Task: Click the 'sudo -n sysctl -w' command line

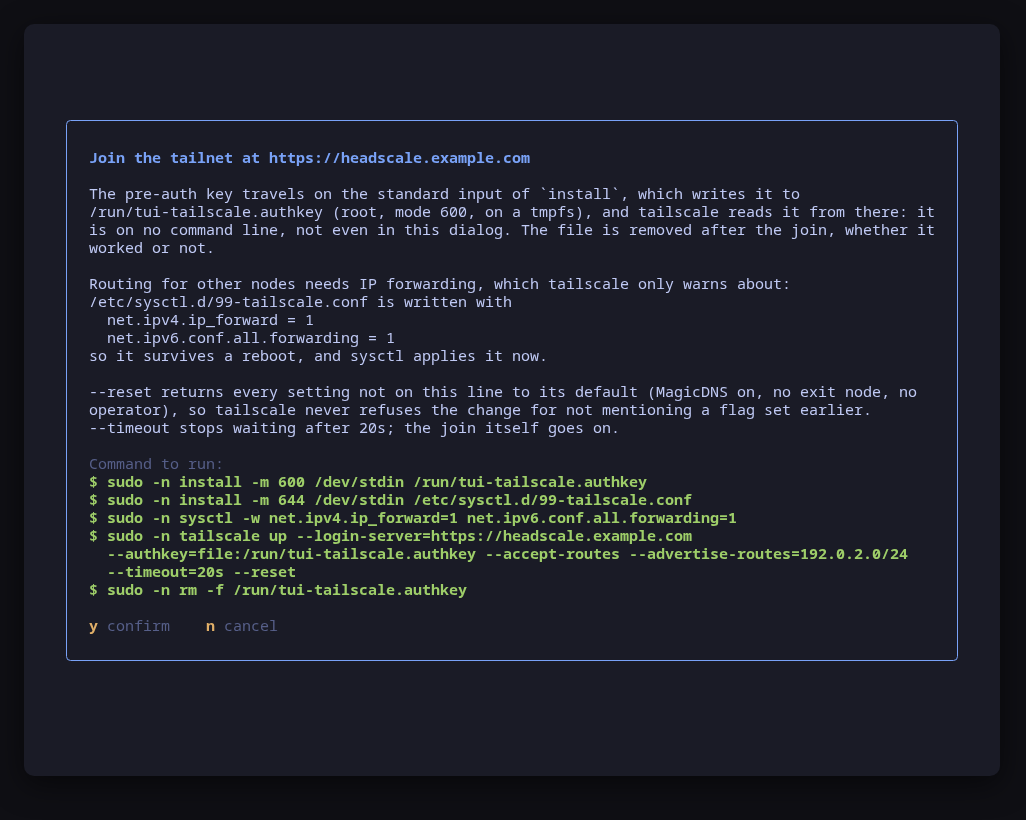Action: pyautogui.click(x=413, y=518)
